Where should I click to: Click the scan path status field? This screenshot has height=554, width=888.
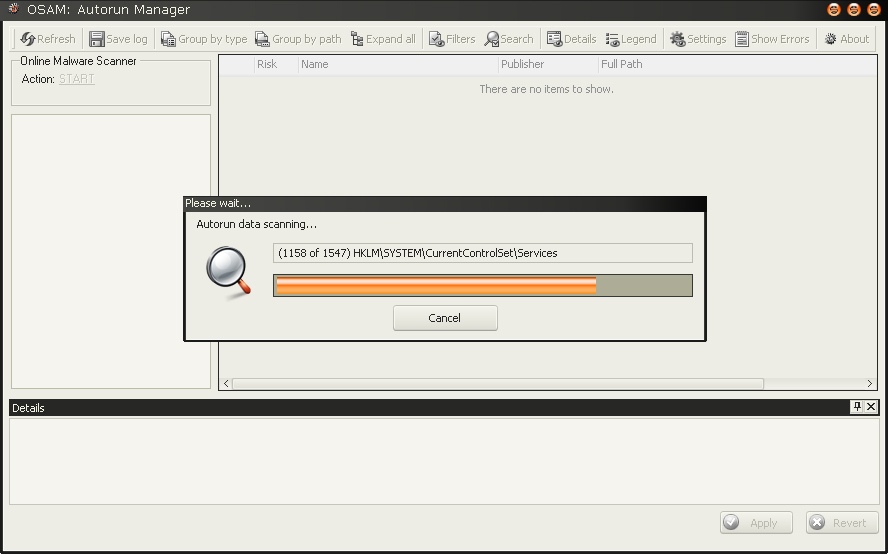click(x=483, y=253)
